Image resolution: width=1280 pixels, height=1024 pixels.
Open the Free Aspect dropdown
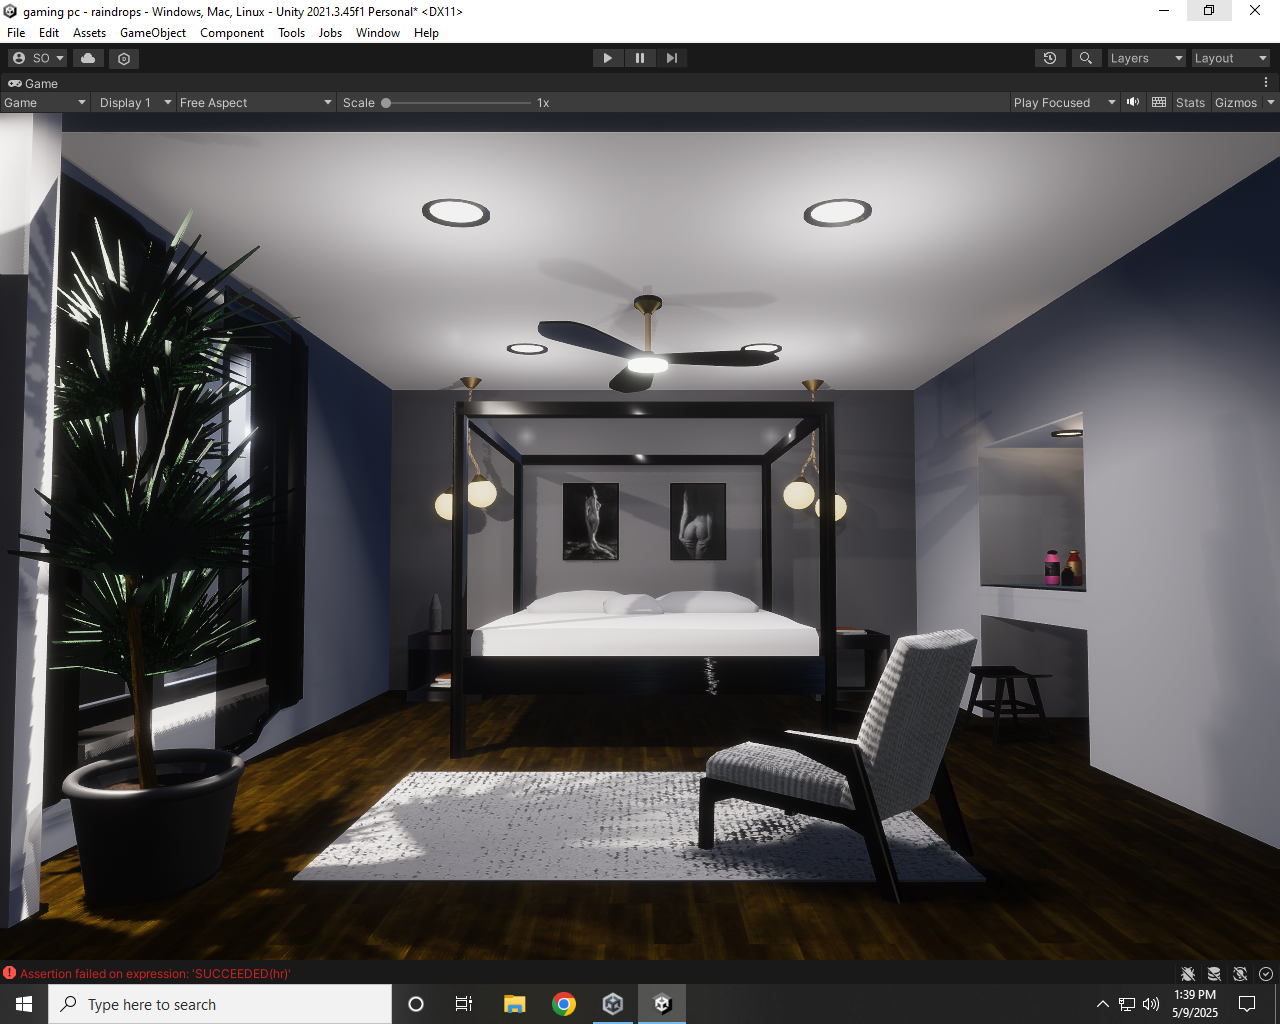(x=255, y=102)
